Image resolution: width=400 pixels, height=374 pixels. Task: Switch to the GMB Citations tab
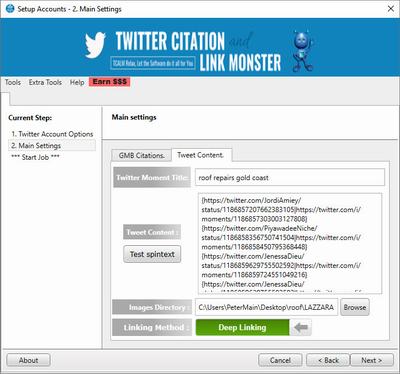(142, 155)
